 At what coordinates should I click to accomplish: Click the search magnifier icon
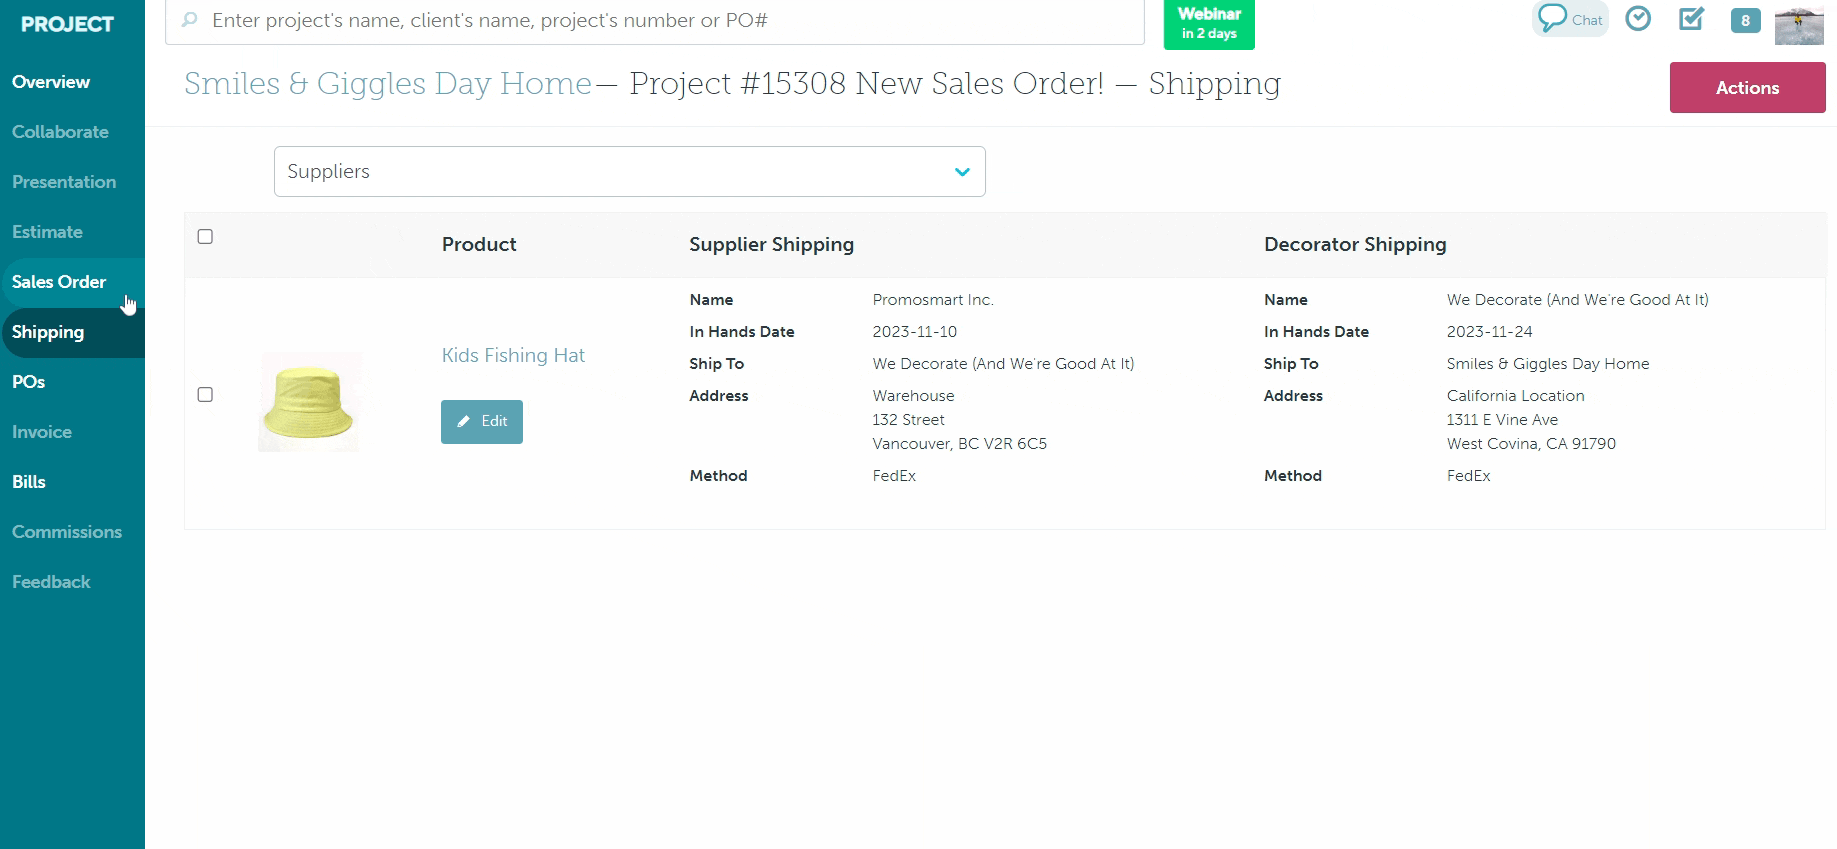(x=190, y=20)
